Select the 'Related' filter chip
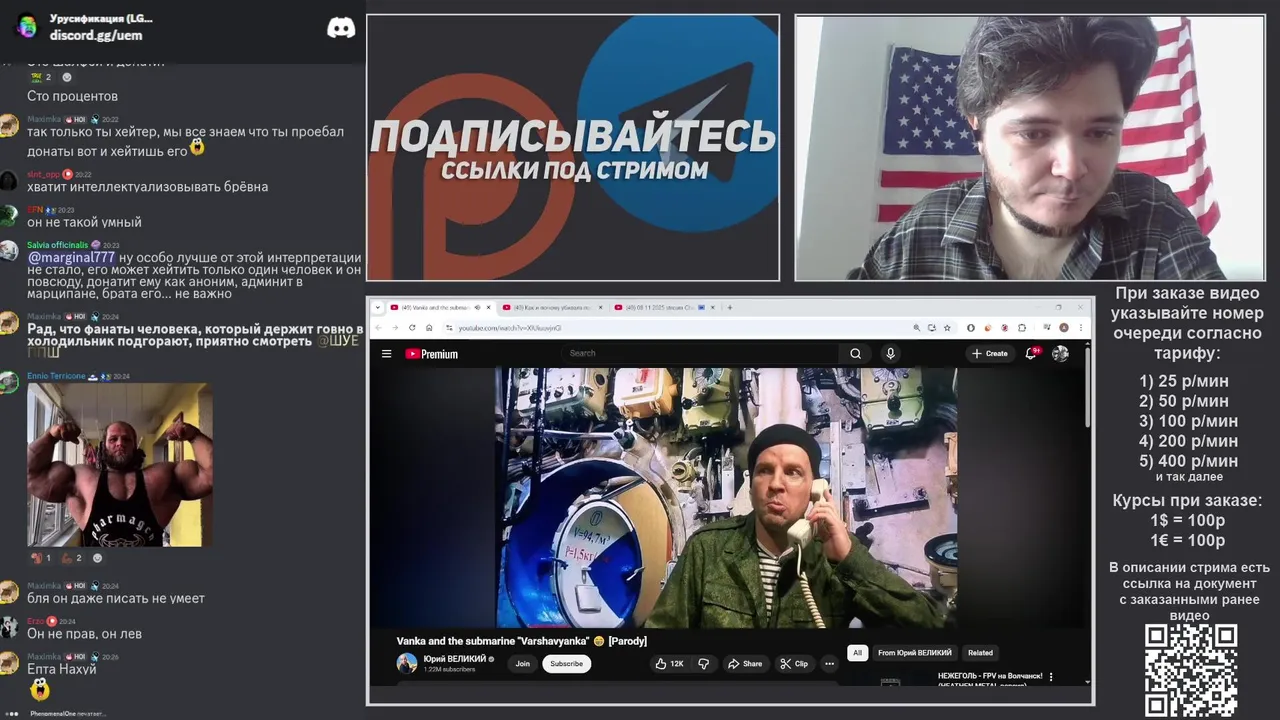 [x=980, y=652]
